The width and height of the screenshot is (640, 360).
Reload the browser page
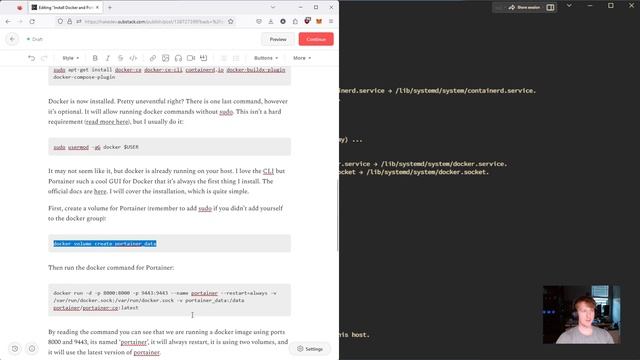click(32, 21)
